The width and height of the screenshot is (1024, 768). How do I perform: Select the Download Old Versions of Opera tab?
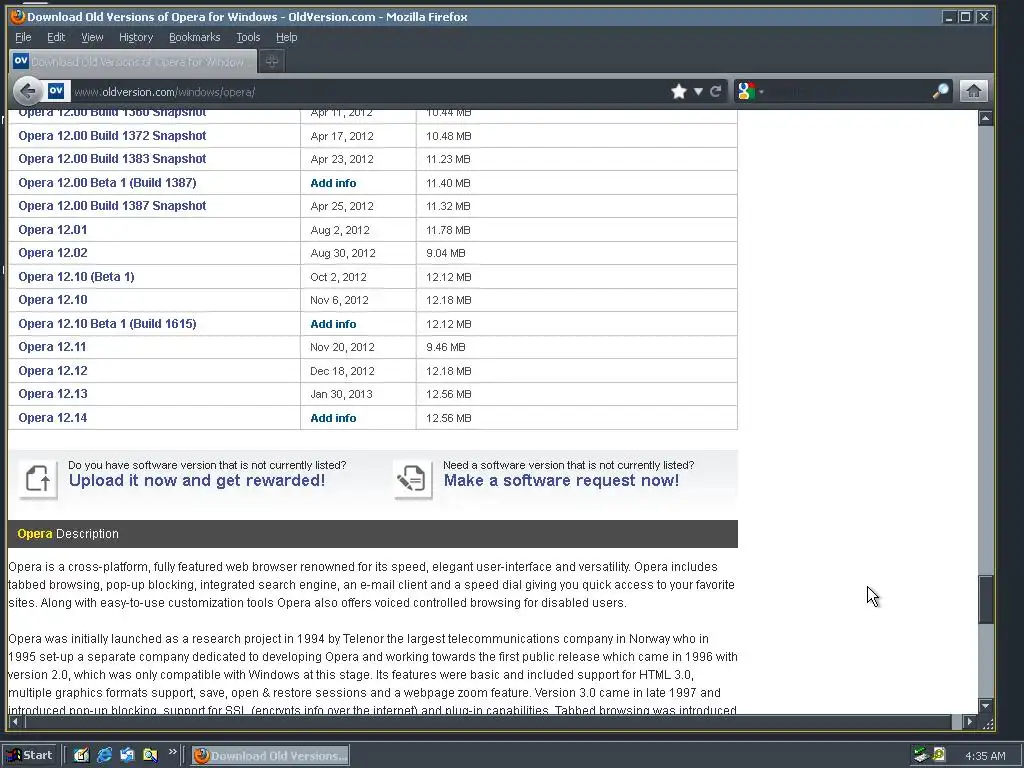[x=133, y=61]
